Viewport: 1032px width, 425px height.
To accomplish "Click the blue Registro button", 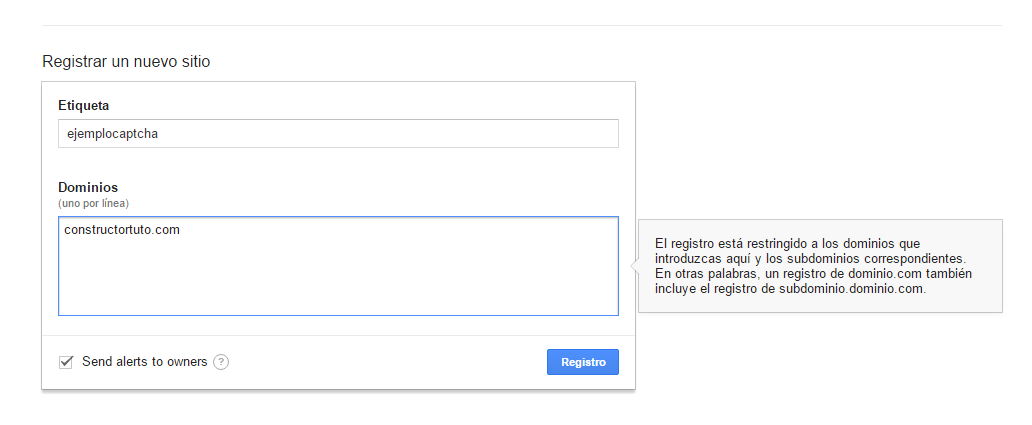I will pyautogui.click(x=582, y=362).
